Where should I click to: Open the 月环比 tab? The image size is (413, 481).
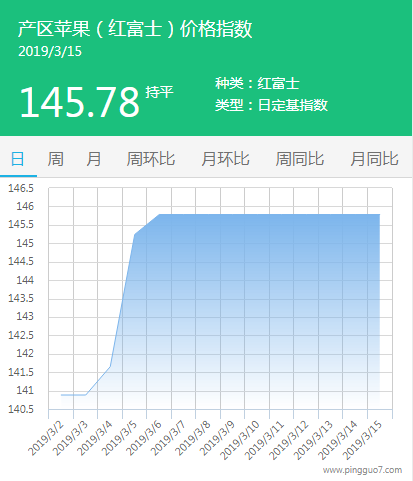point(225,159)
